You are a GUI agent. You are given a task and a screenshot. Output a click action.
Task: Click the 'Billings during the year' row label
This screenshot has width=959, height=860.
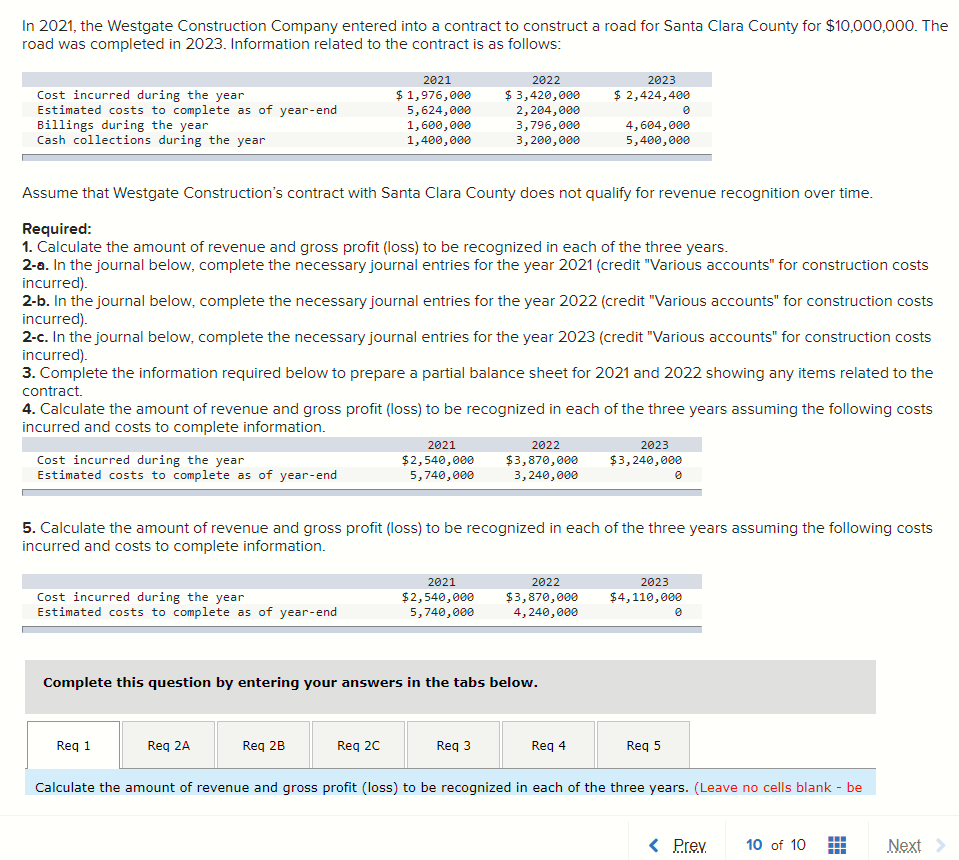[122, 125]
